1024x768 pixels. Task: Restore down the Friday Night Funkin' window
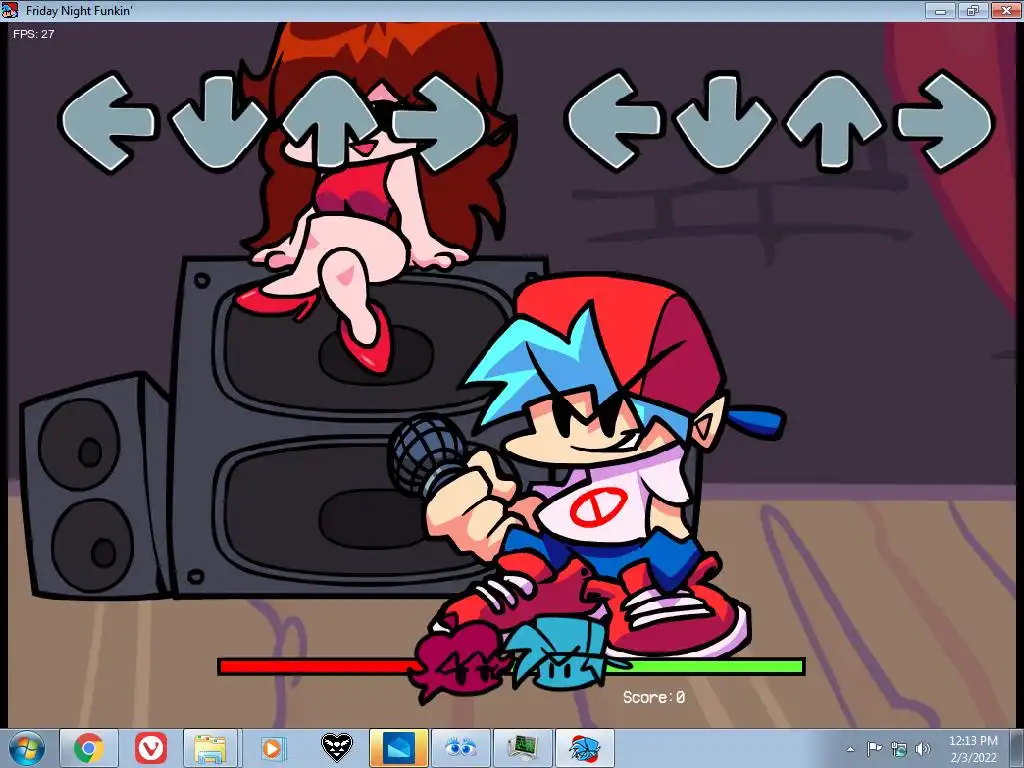(x=973, y=10)
